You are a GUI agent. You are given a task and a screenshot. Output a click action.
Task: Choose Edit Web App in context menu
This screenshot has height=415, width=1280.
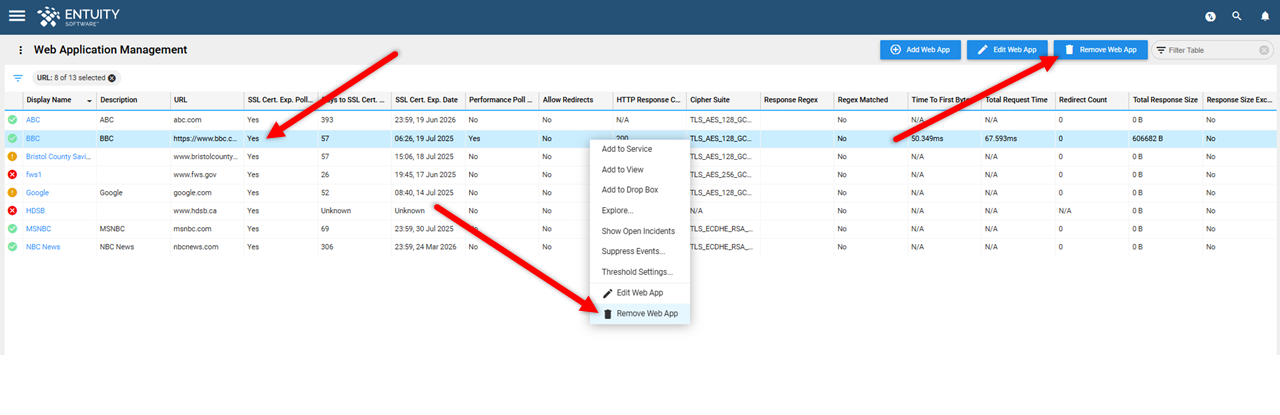(x=640, y=293)
